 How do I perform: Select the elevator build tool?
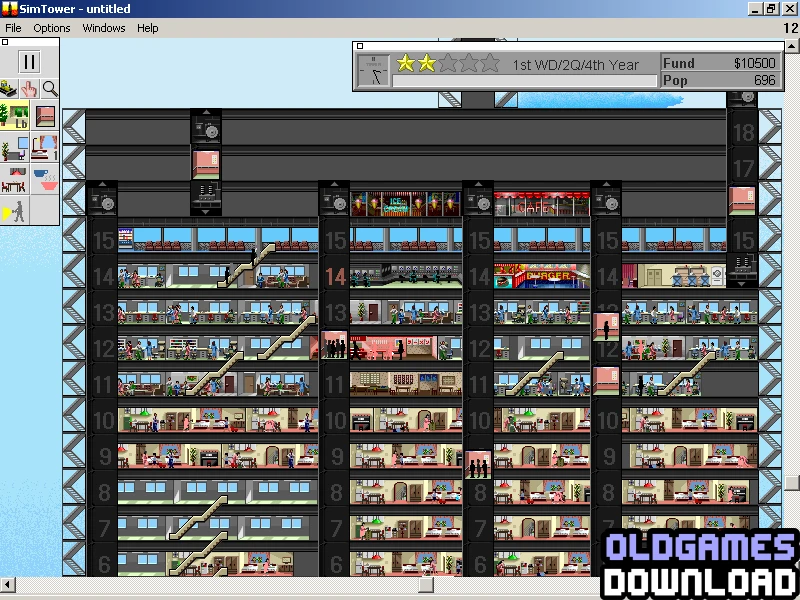pos(45,116)
